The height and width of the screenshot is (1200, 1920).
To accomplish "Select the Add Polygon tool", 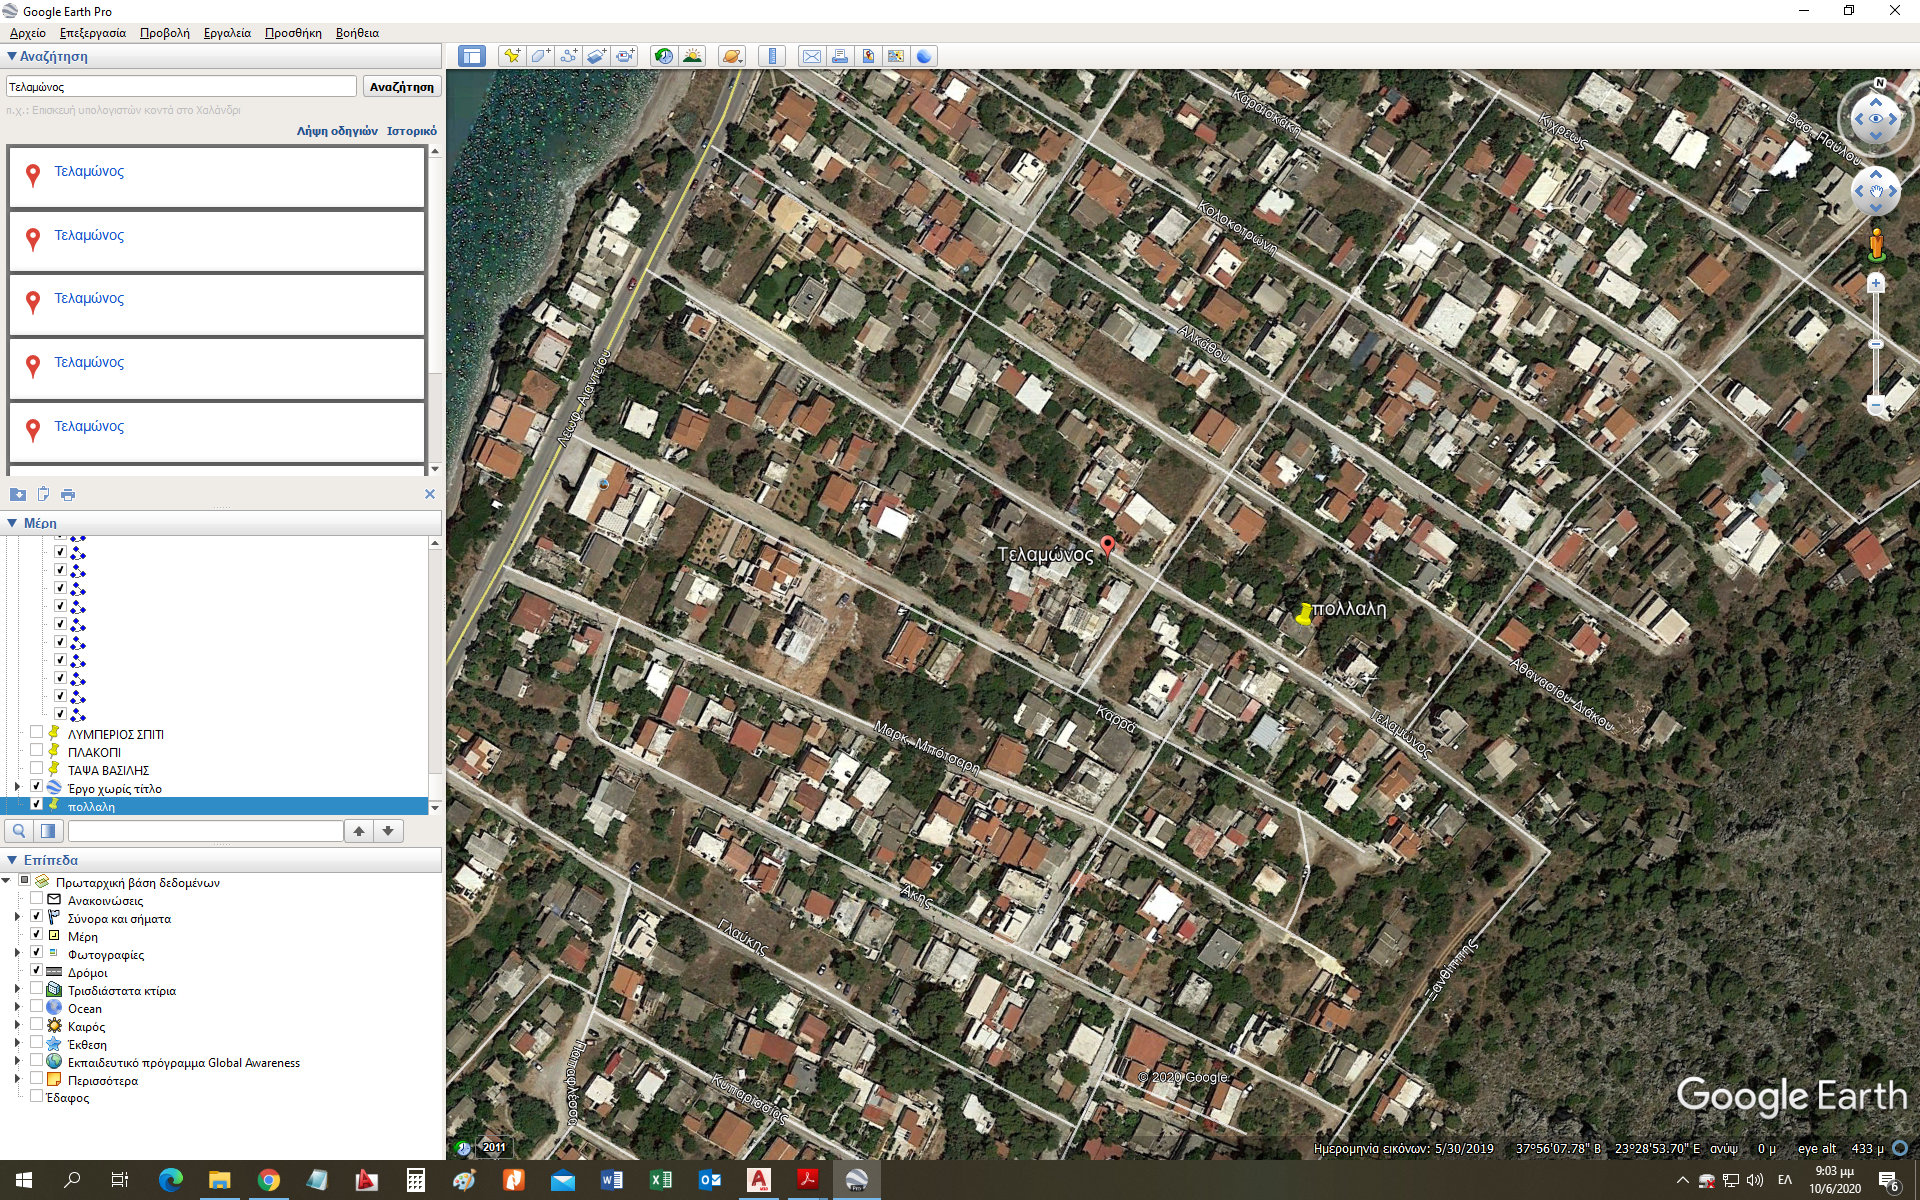I will [x=540, y=56].
